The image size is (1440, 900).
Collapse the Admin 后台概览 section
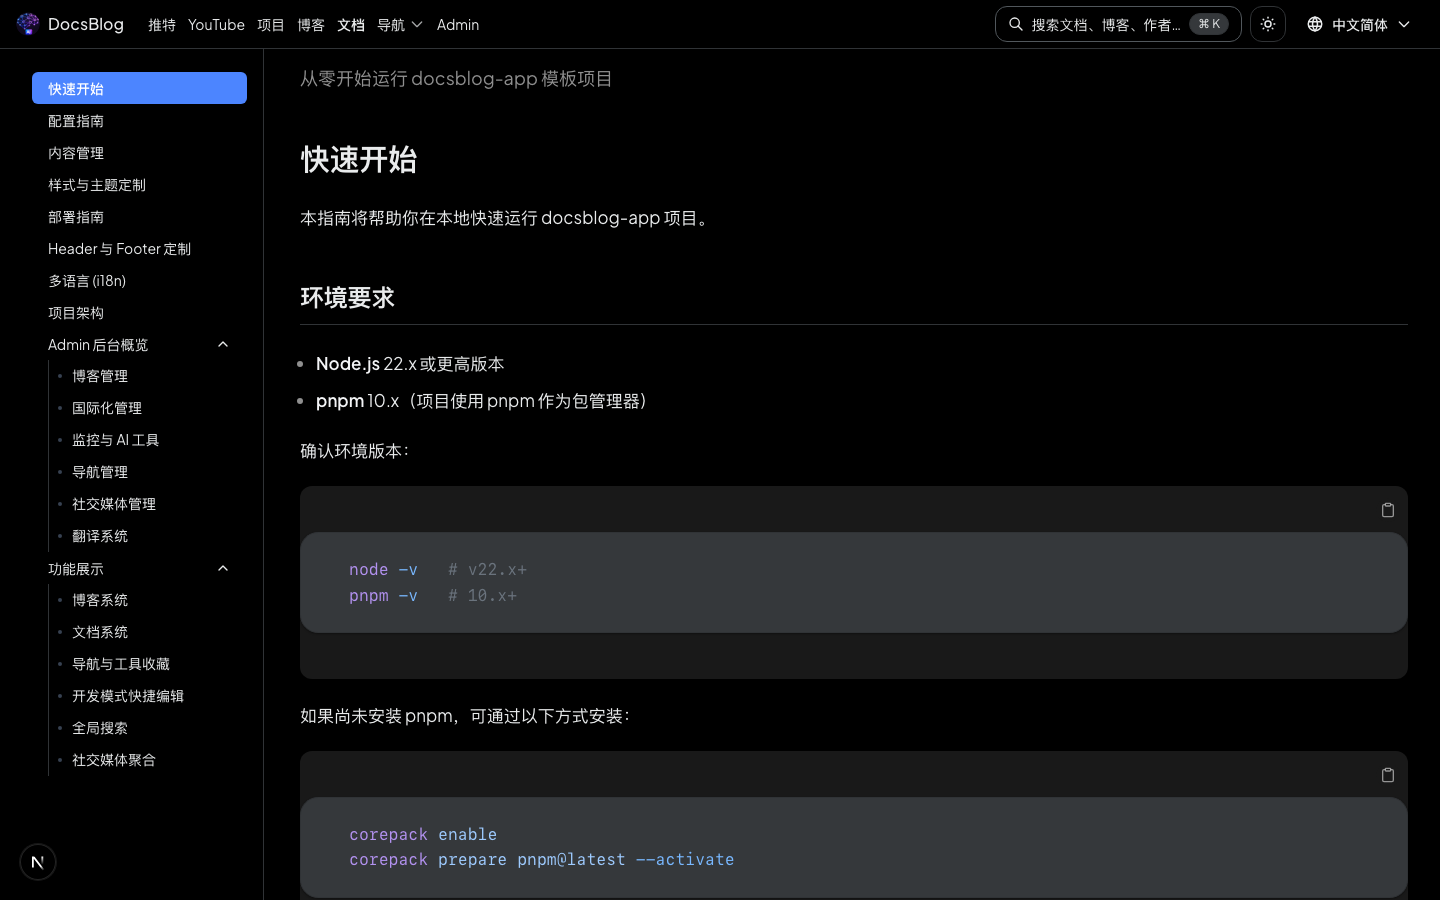[x=223, y=345]
